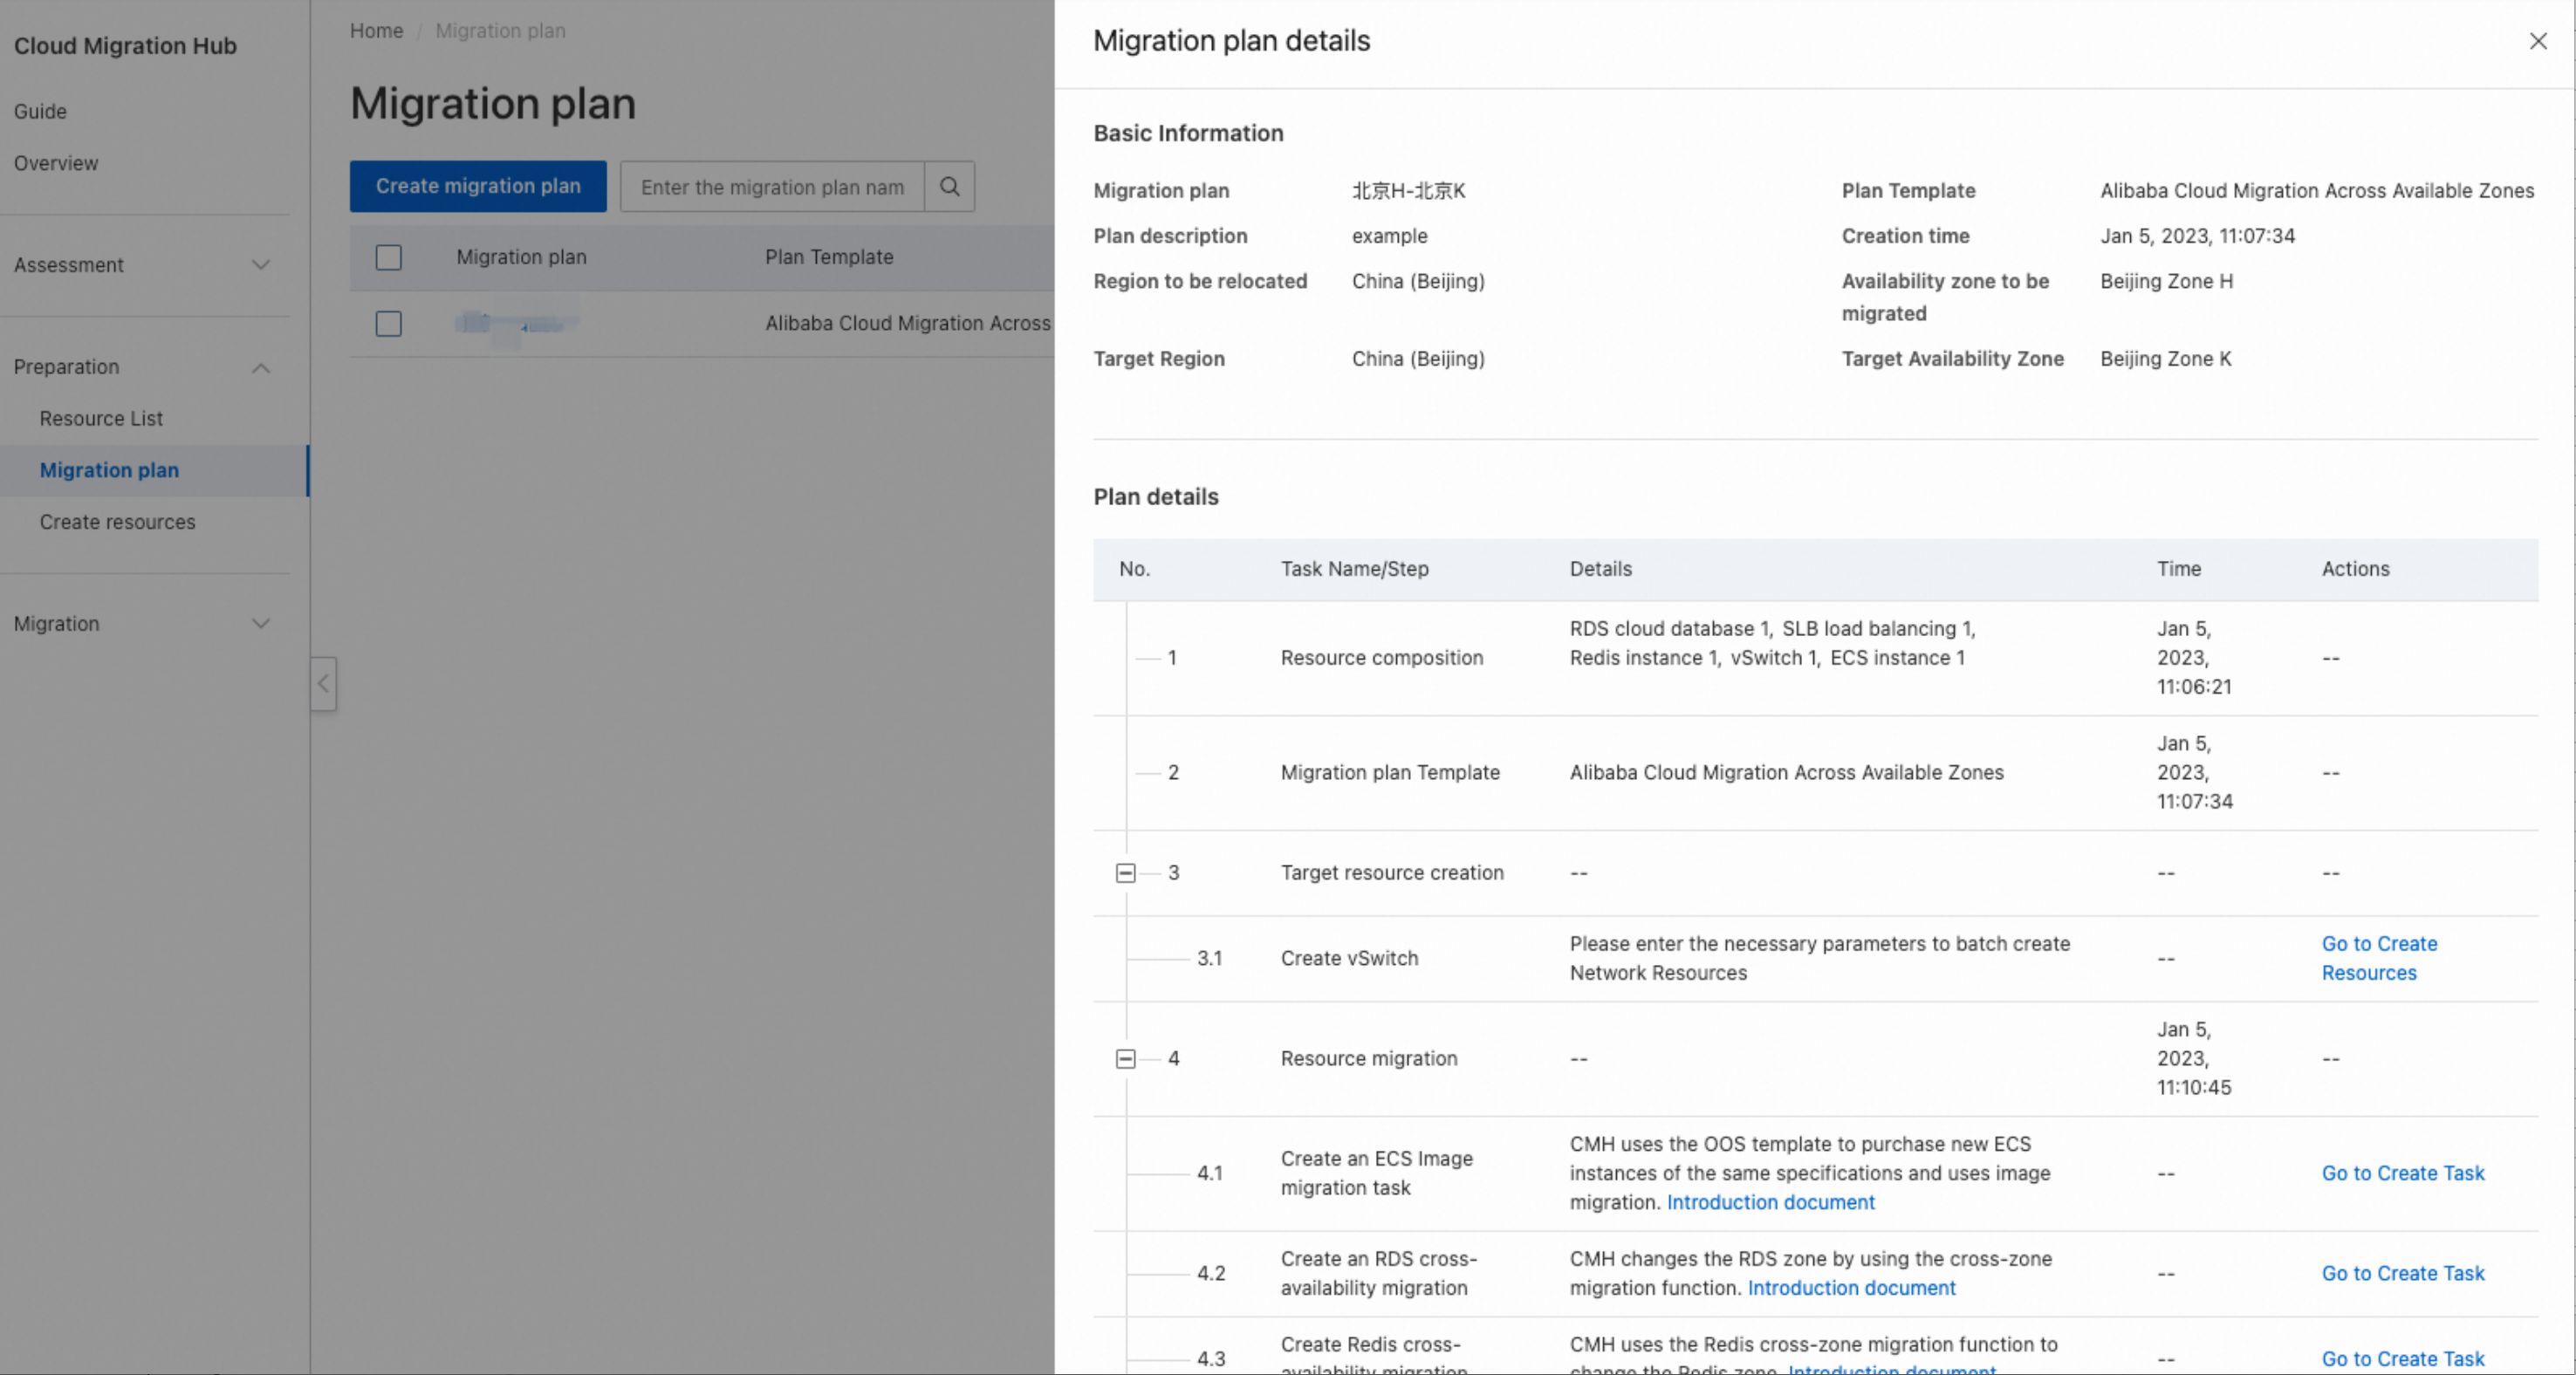Click Go to Create Task for step 4.2
Viewport: 2576px width, 1375px height.
(x=2402, y=1273)
